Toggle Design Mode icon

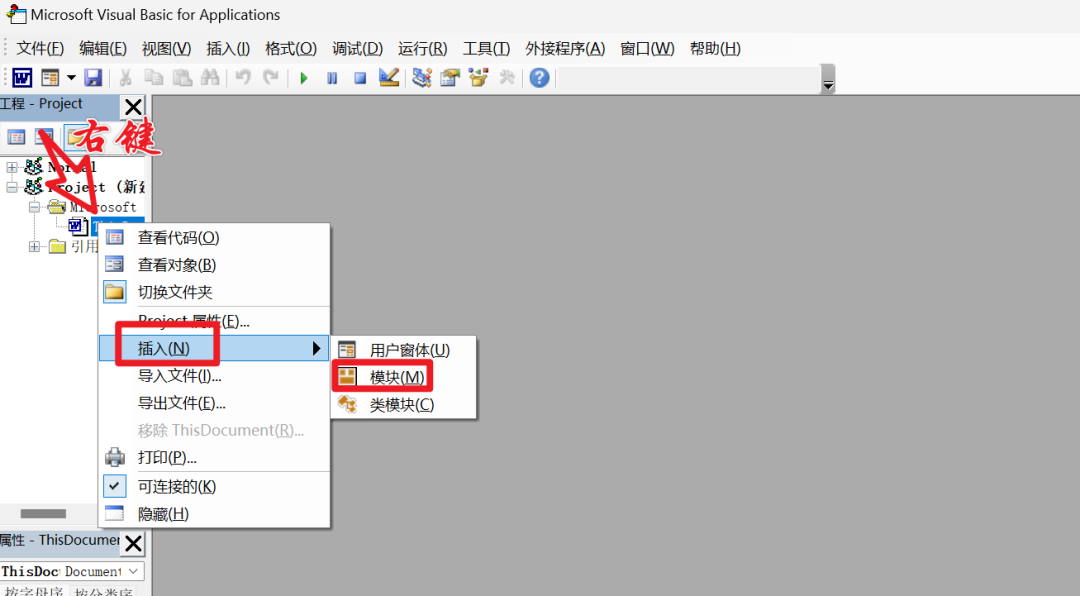click(388, 78)
